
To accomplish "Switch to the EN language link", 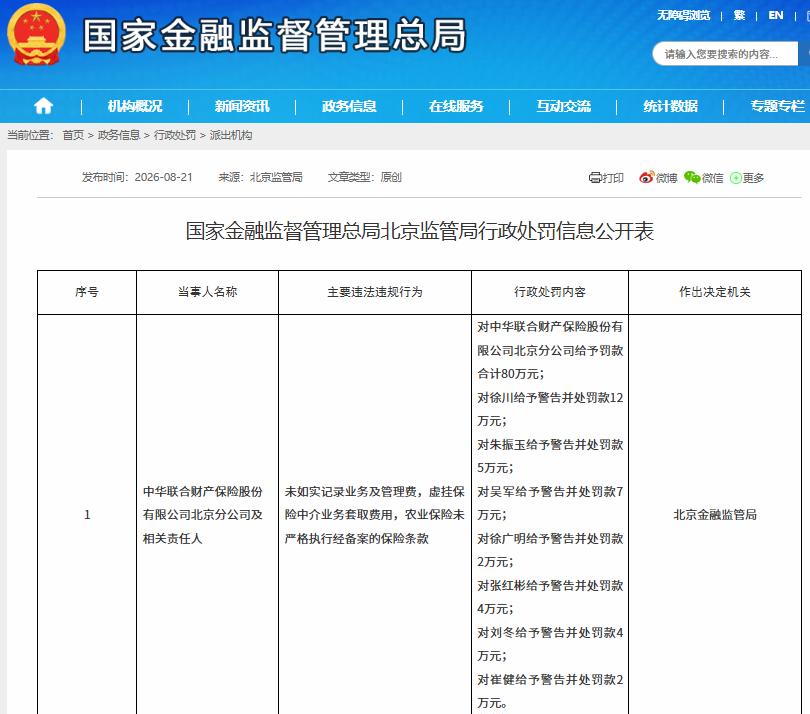I will [x=776, y=15].
